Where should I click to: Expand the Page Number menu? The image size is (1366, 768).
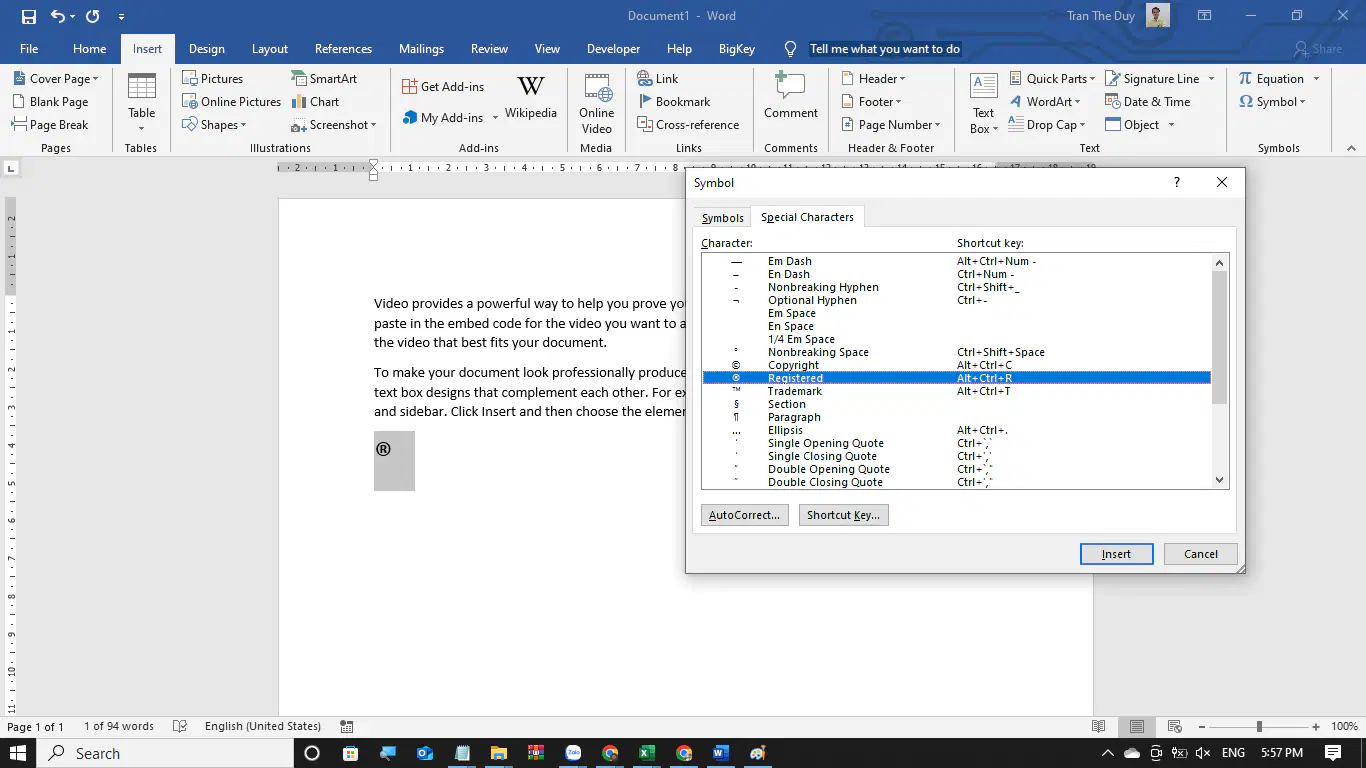pos(890,125)
